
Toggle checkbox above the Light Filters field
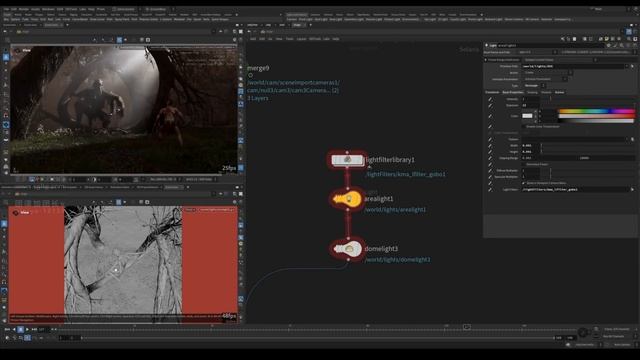(523, 183)
